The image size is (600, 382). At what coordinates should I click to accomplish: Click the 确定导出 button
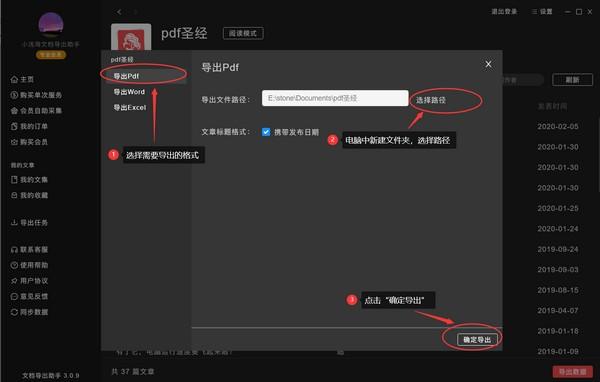click(477, 340)
